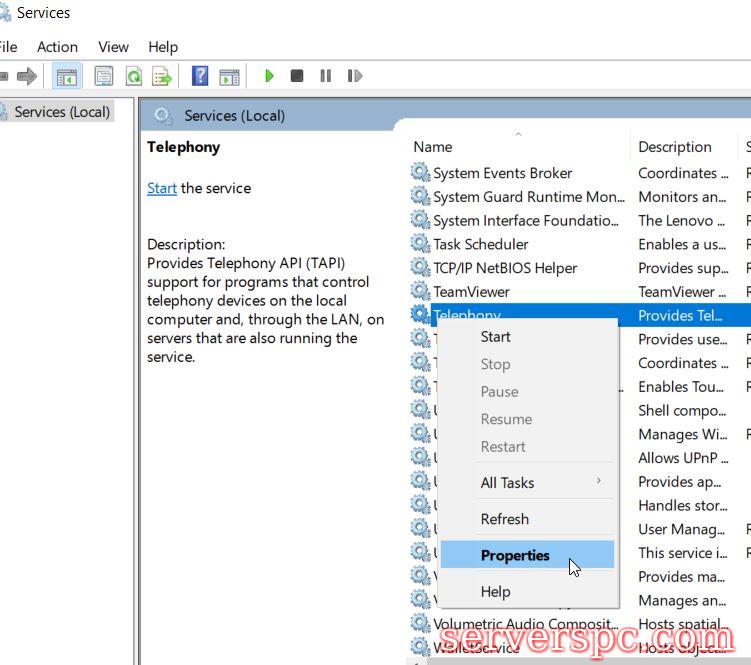
Task: Toggle the show/hide console tree icon
Action: pos(67,76)
